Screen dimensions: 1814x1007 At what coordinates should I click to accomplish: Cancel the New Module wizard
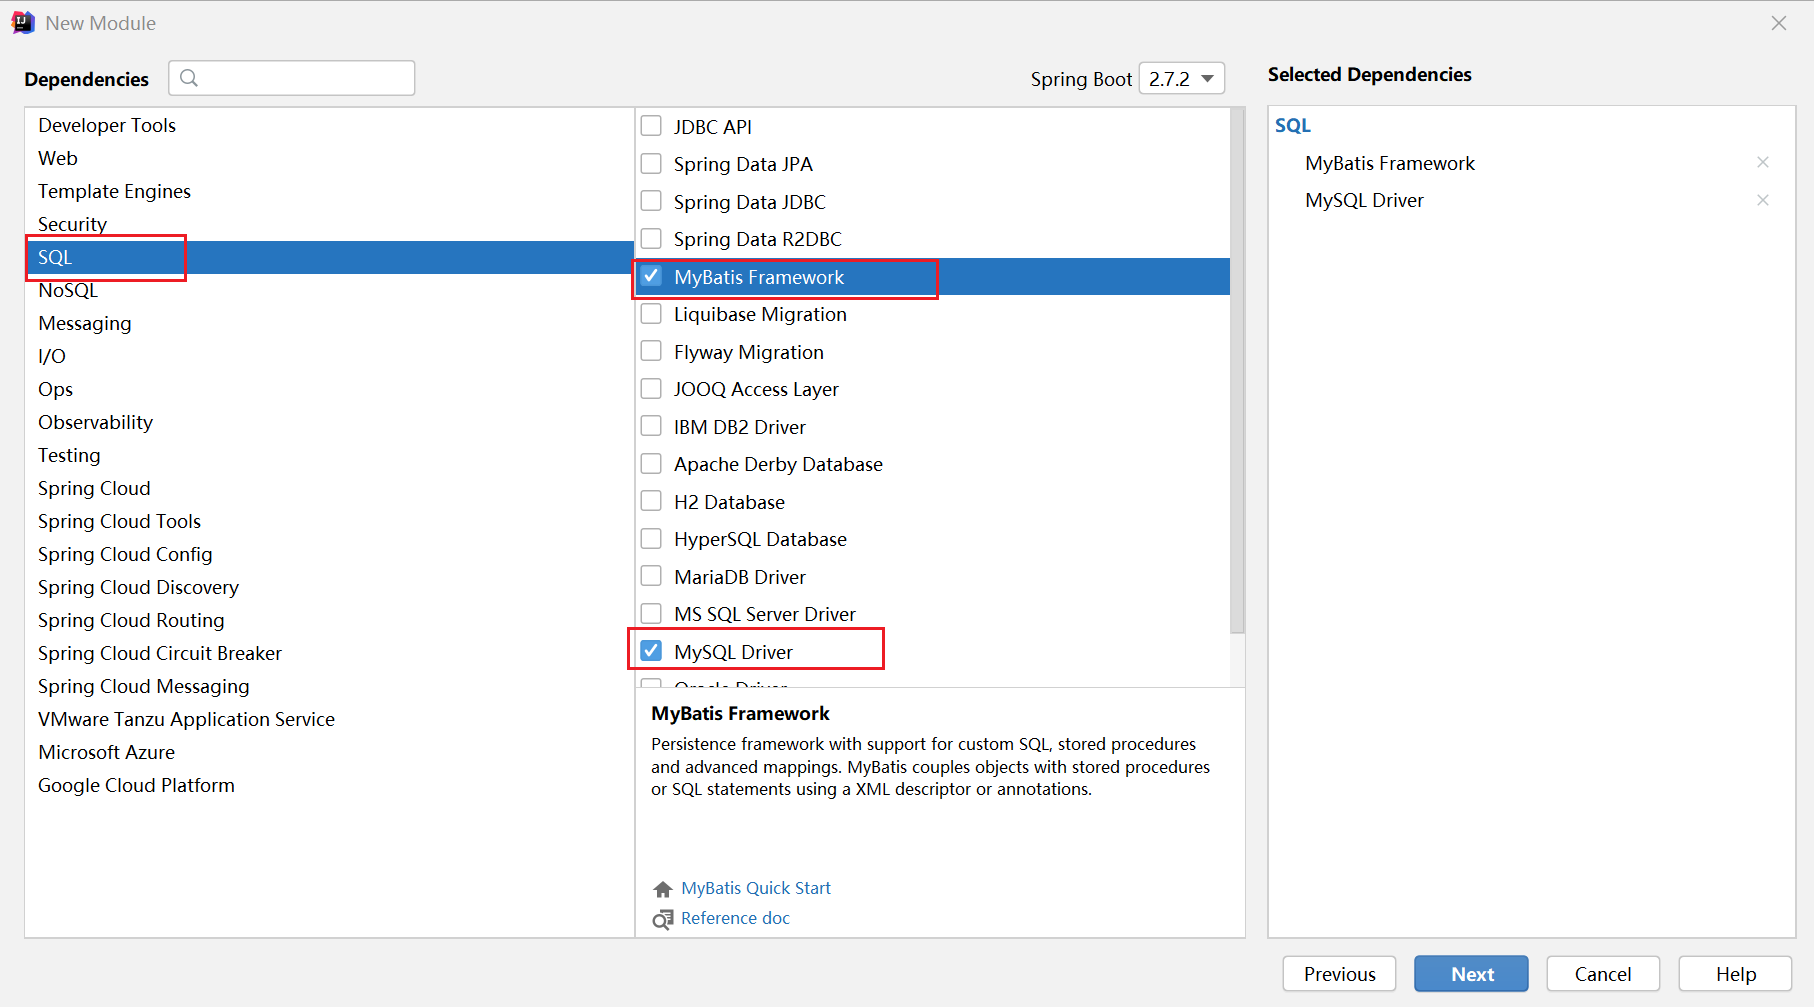coord(1603,974)
